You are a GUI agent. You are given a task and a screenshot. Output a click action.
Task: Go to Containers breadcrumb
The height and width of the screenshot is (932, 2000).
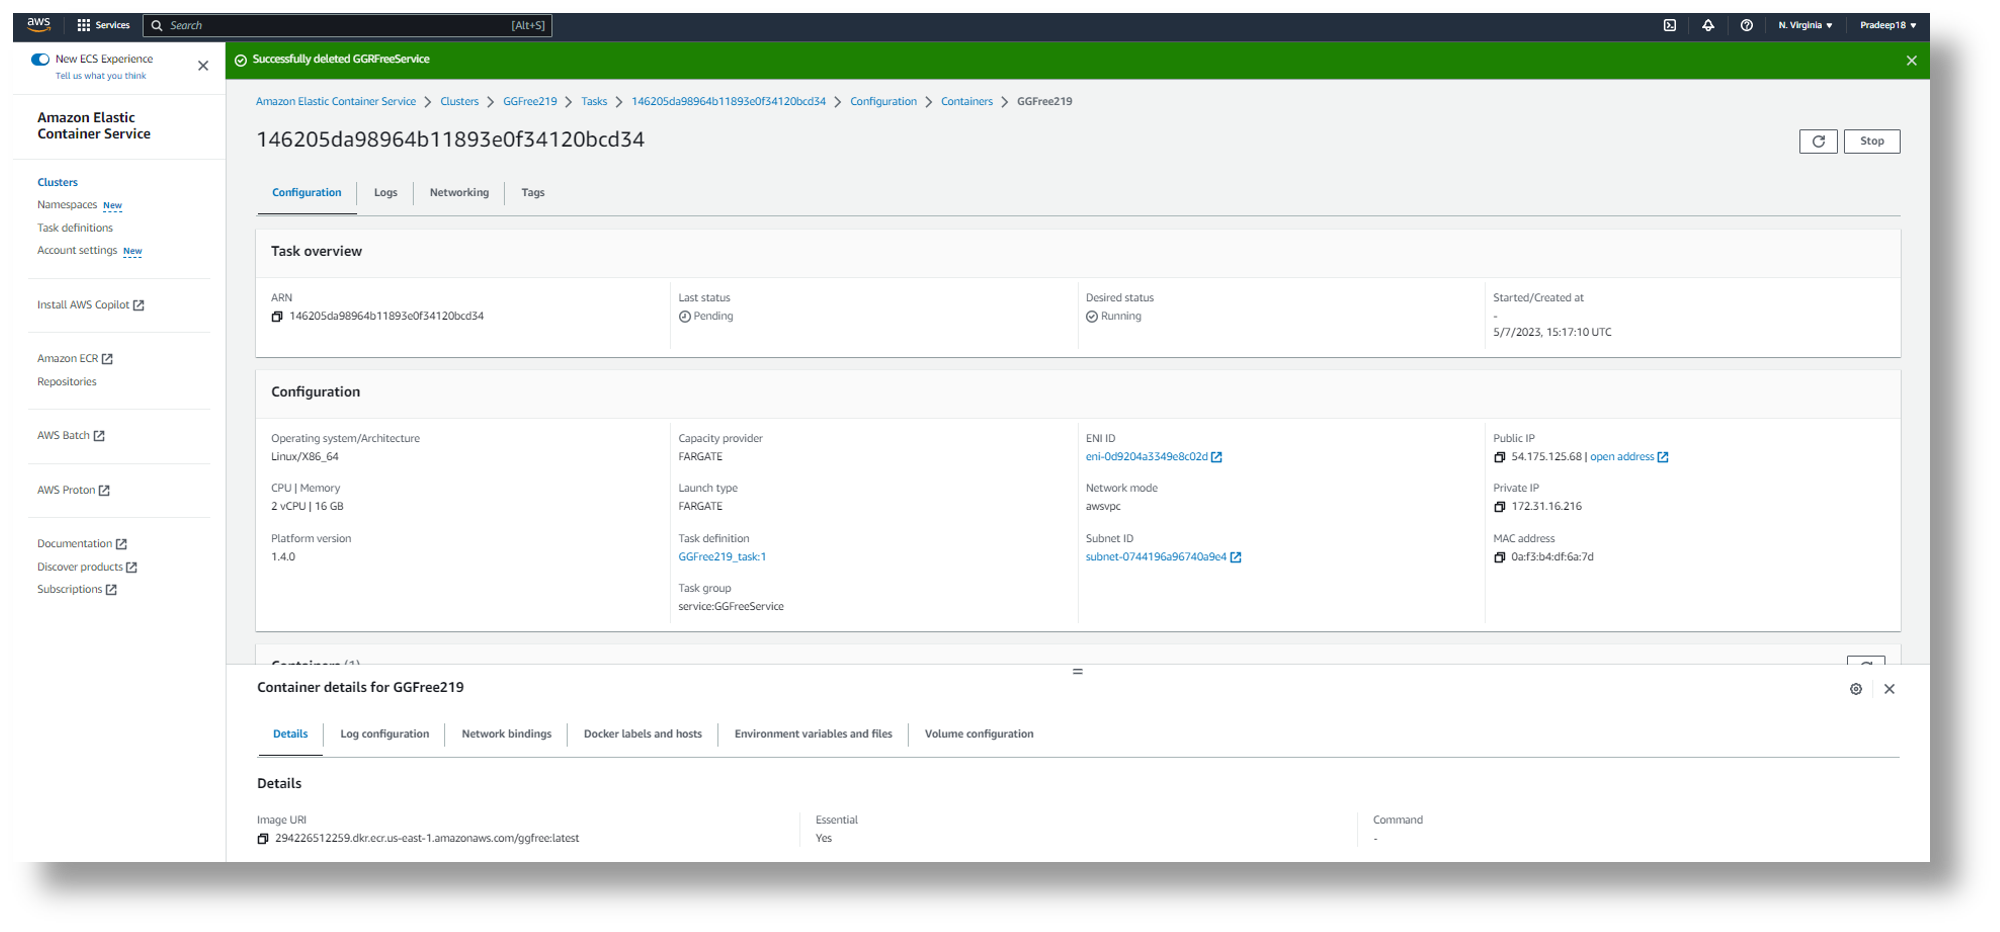click(x=967, y=102)
